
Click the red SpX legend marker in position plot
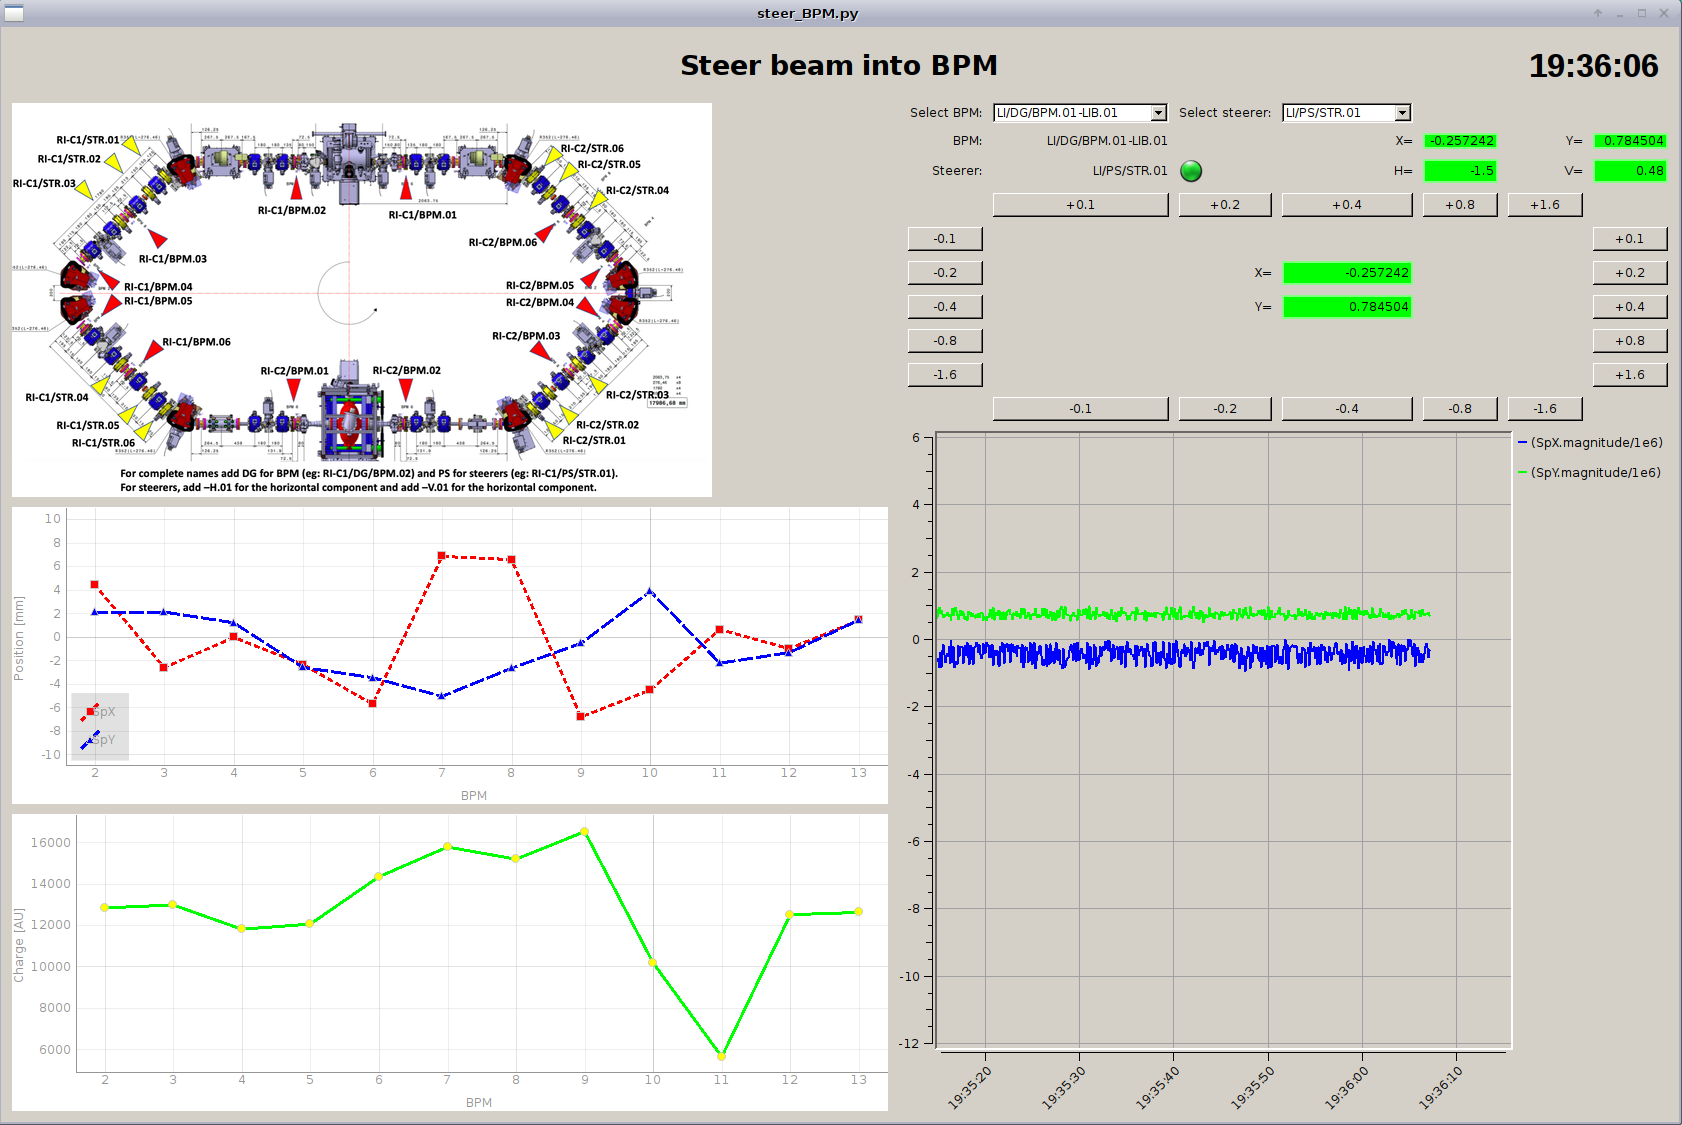tap(90, 712)
